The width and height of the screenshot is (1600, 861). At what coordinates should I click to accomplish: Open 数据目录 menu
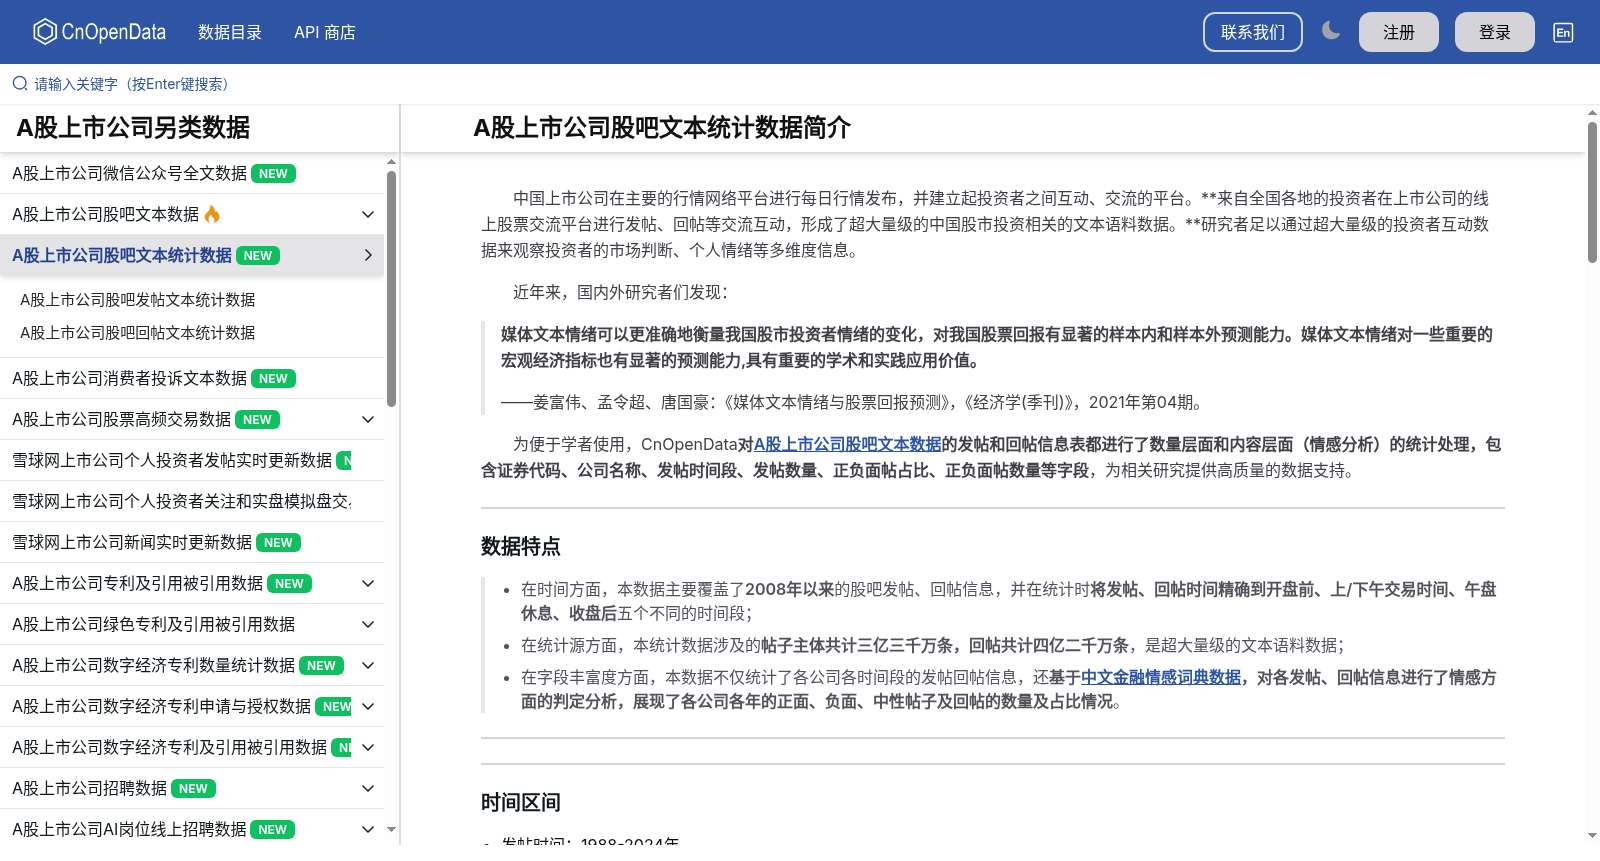tap(230, 32)
